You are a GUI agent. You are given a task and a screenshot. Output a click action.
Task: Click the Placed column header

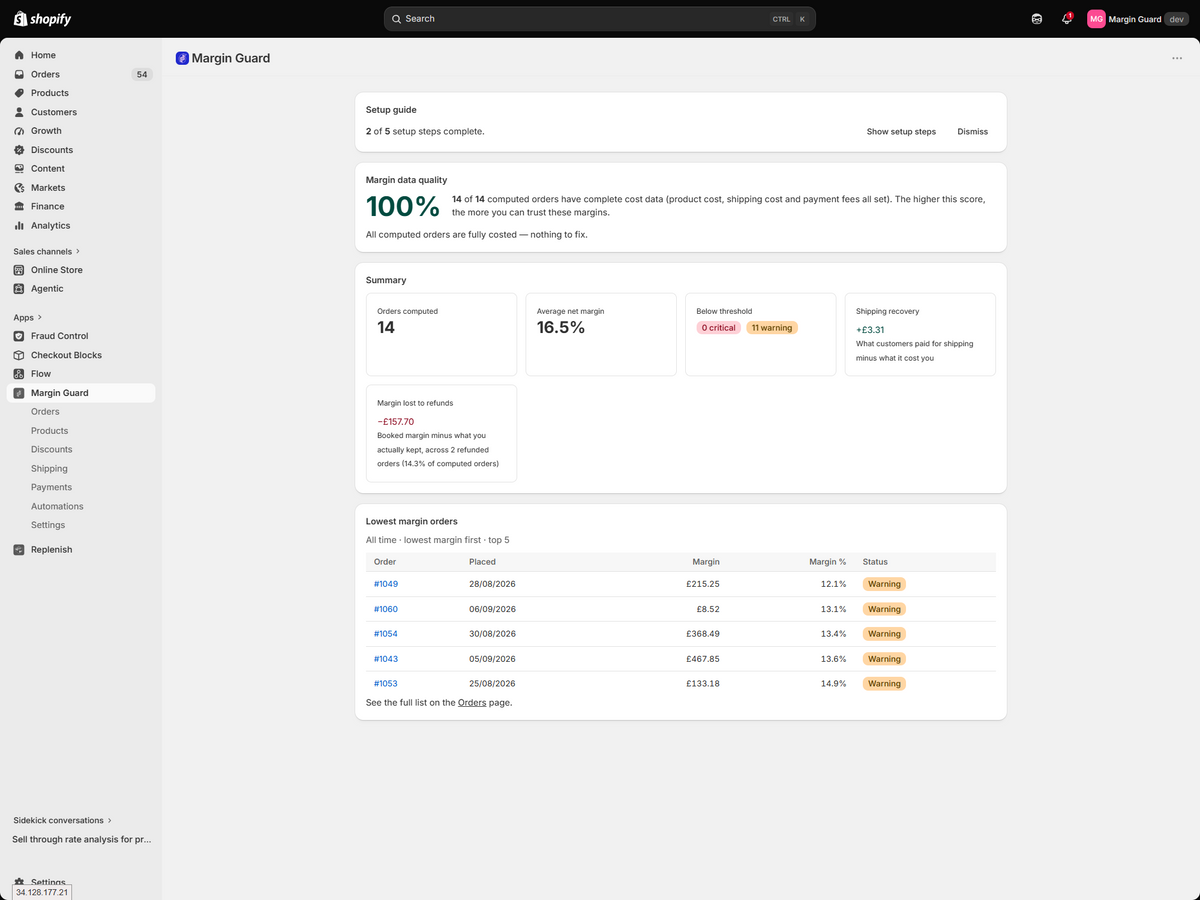coord(482,562)
